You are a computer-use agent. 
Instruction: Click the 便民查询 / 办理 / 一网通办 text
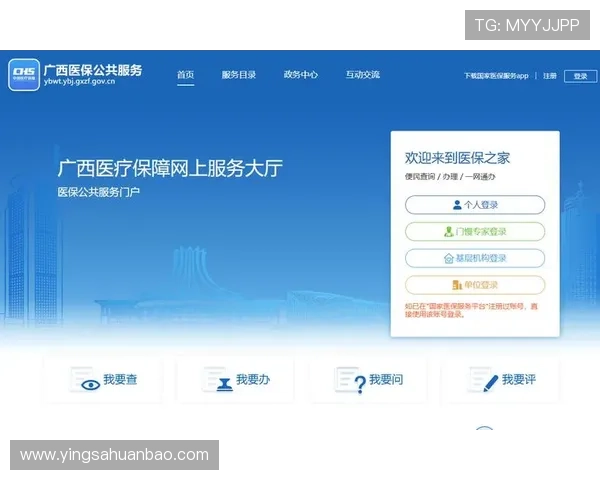click(x=450, y=176)
